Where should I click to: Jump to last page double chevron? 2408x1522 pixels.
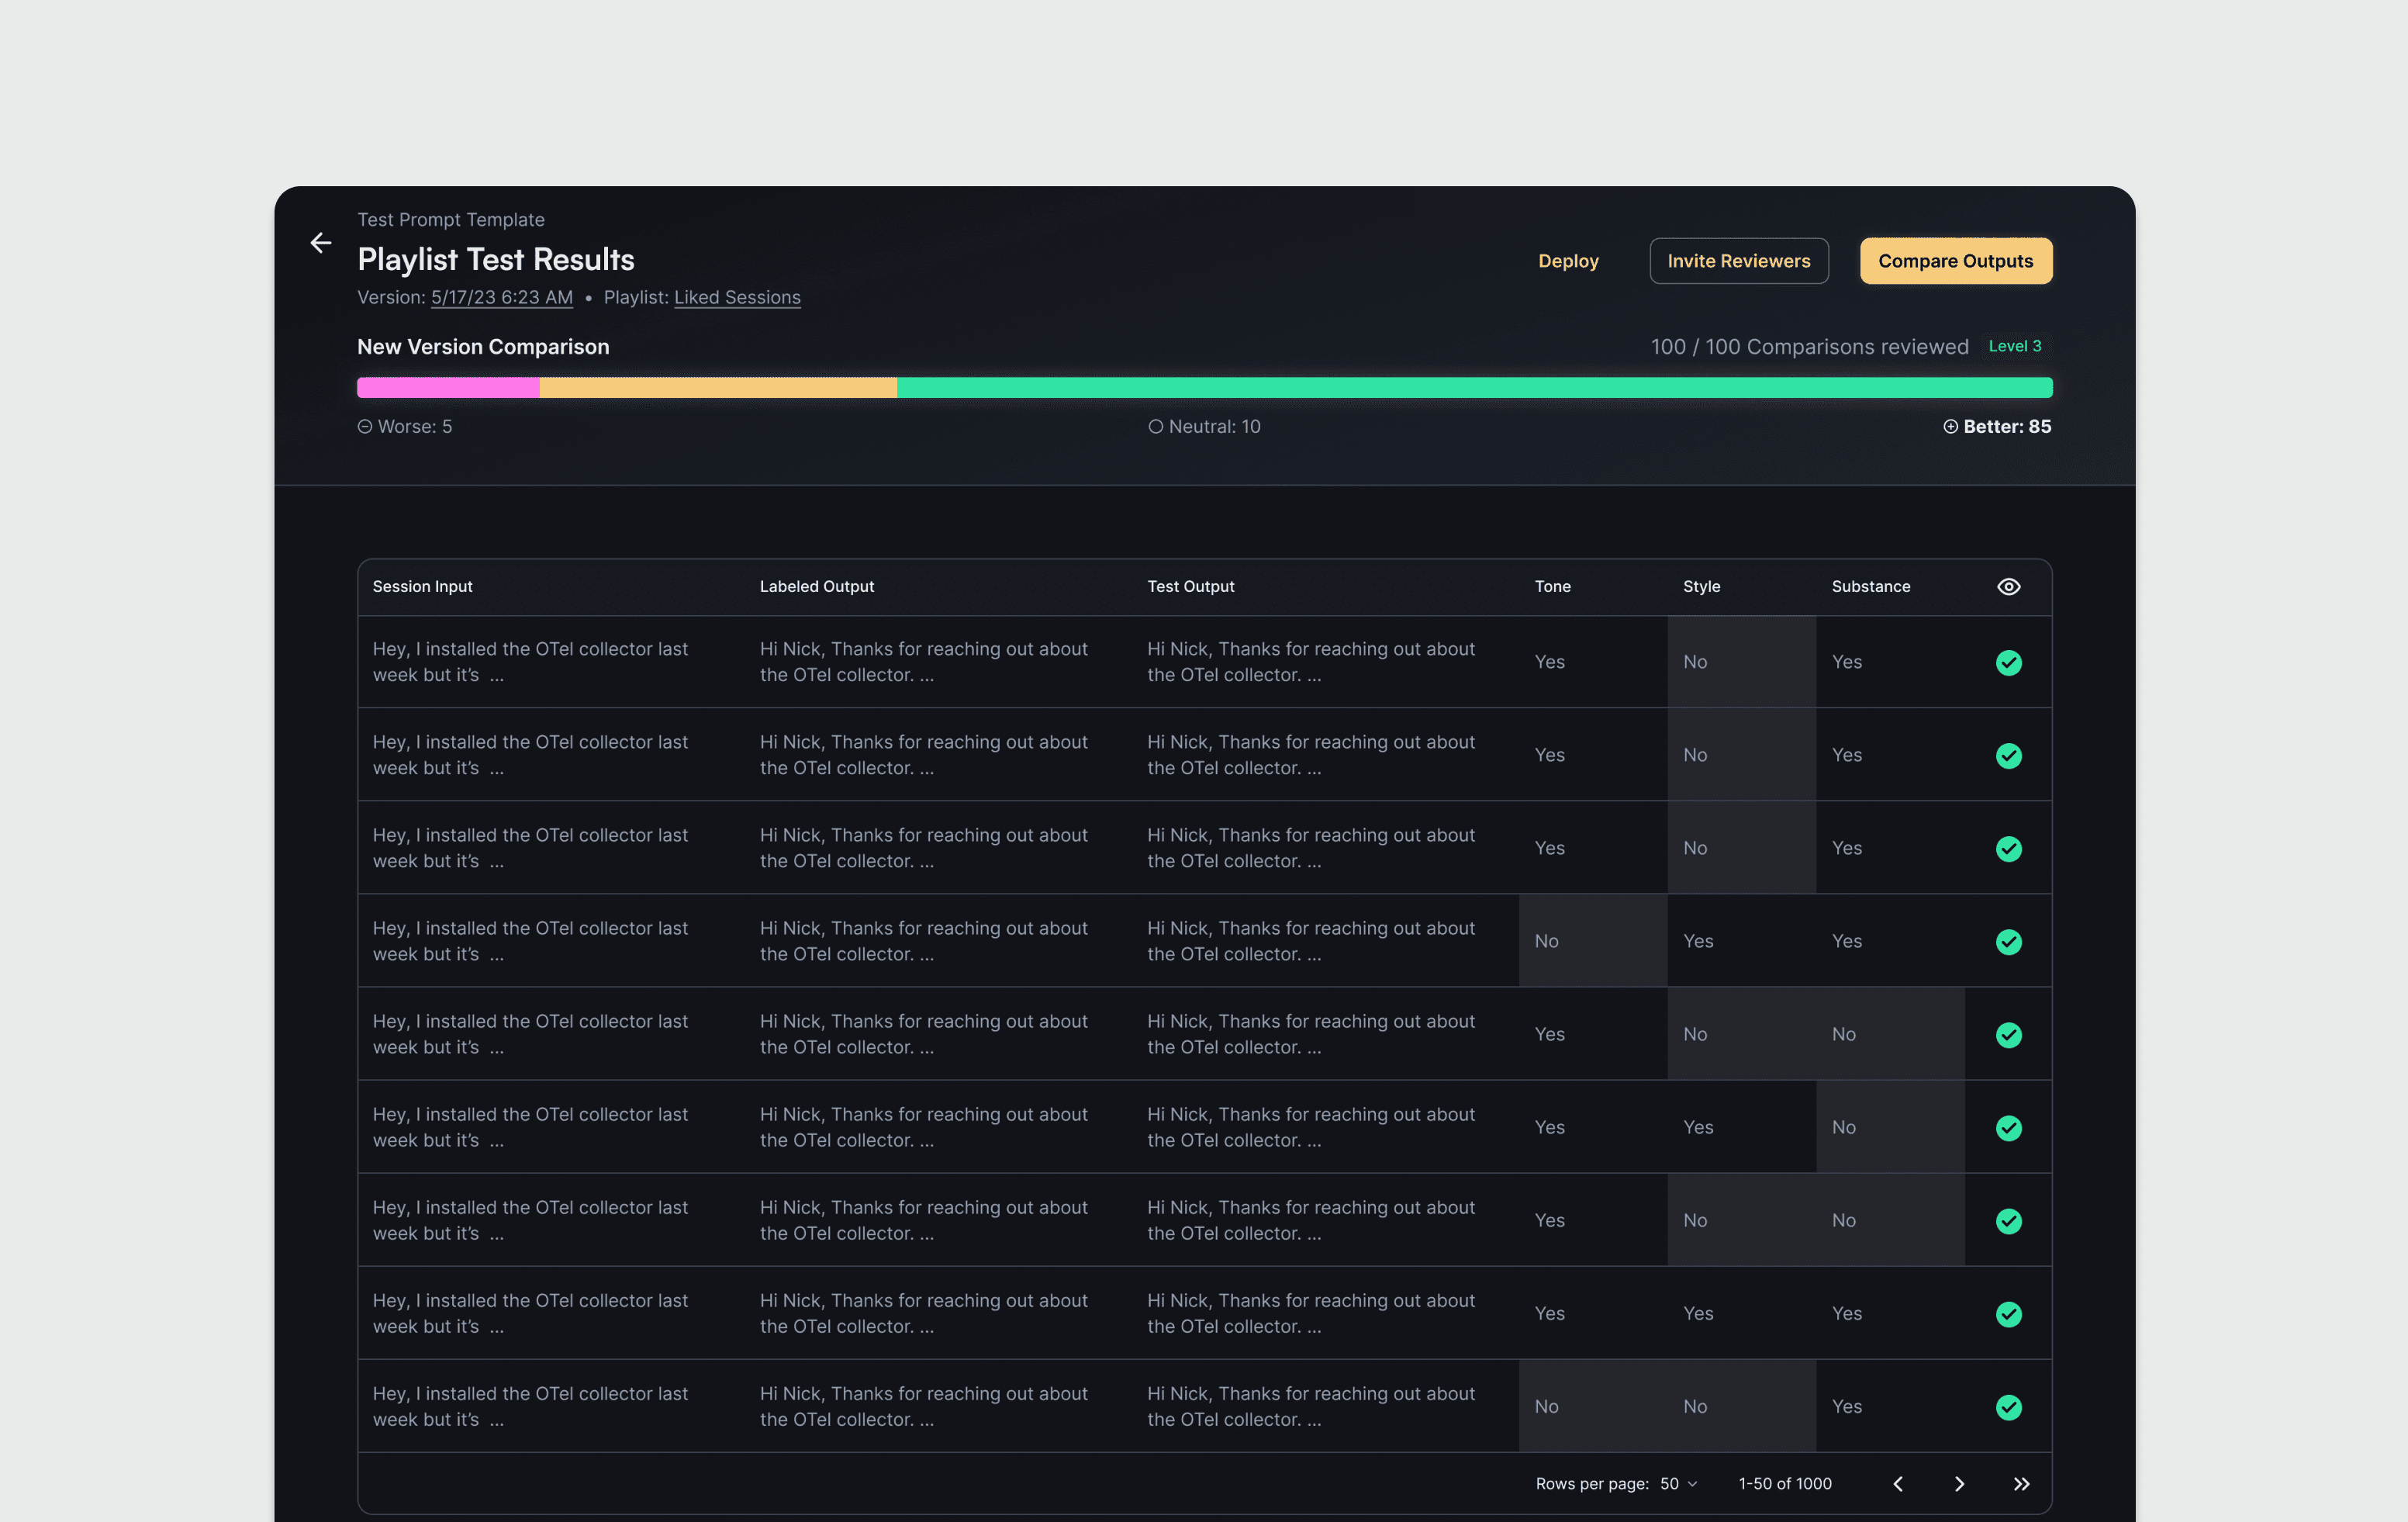[x=2021, y=1484]
